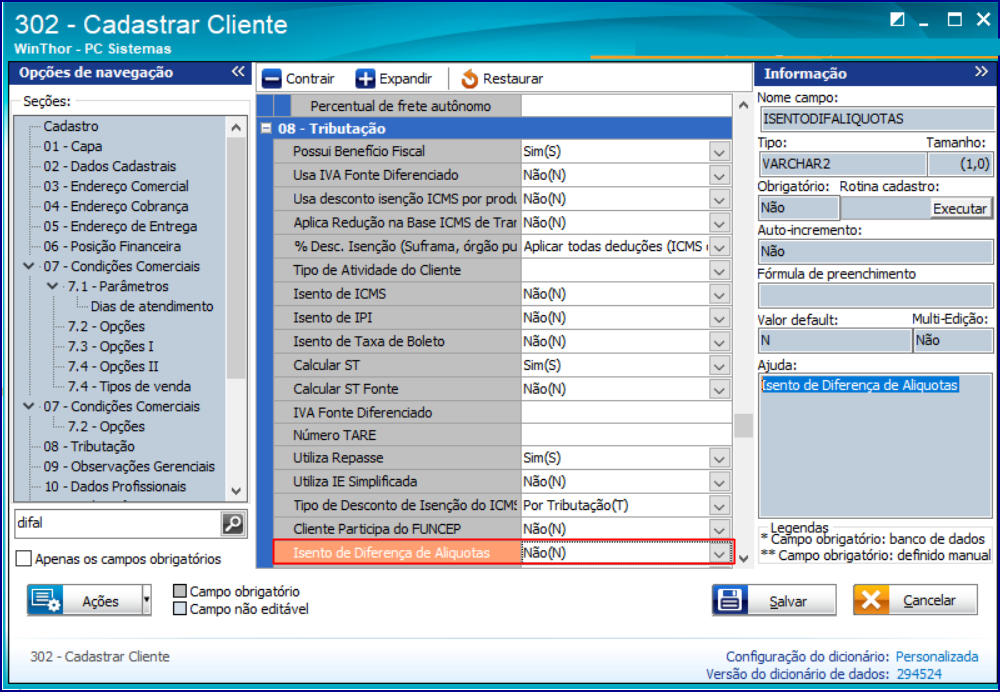
Task: Click the Ações list gear icon
Action: [45, 600]
